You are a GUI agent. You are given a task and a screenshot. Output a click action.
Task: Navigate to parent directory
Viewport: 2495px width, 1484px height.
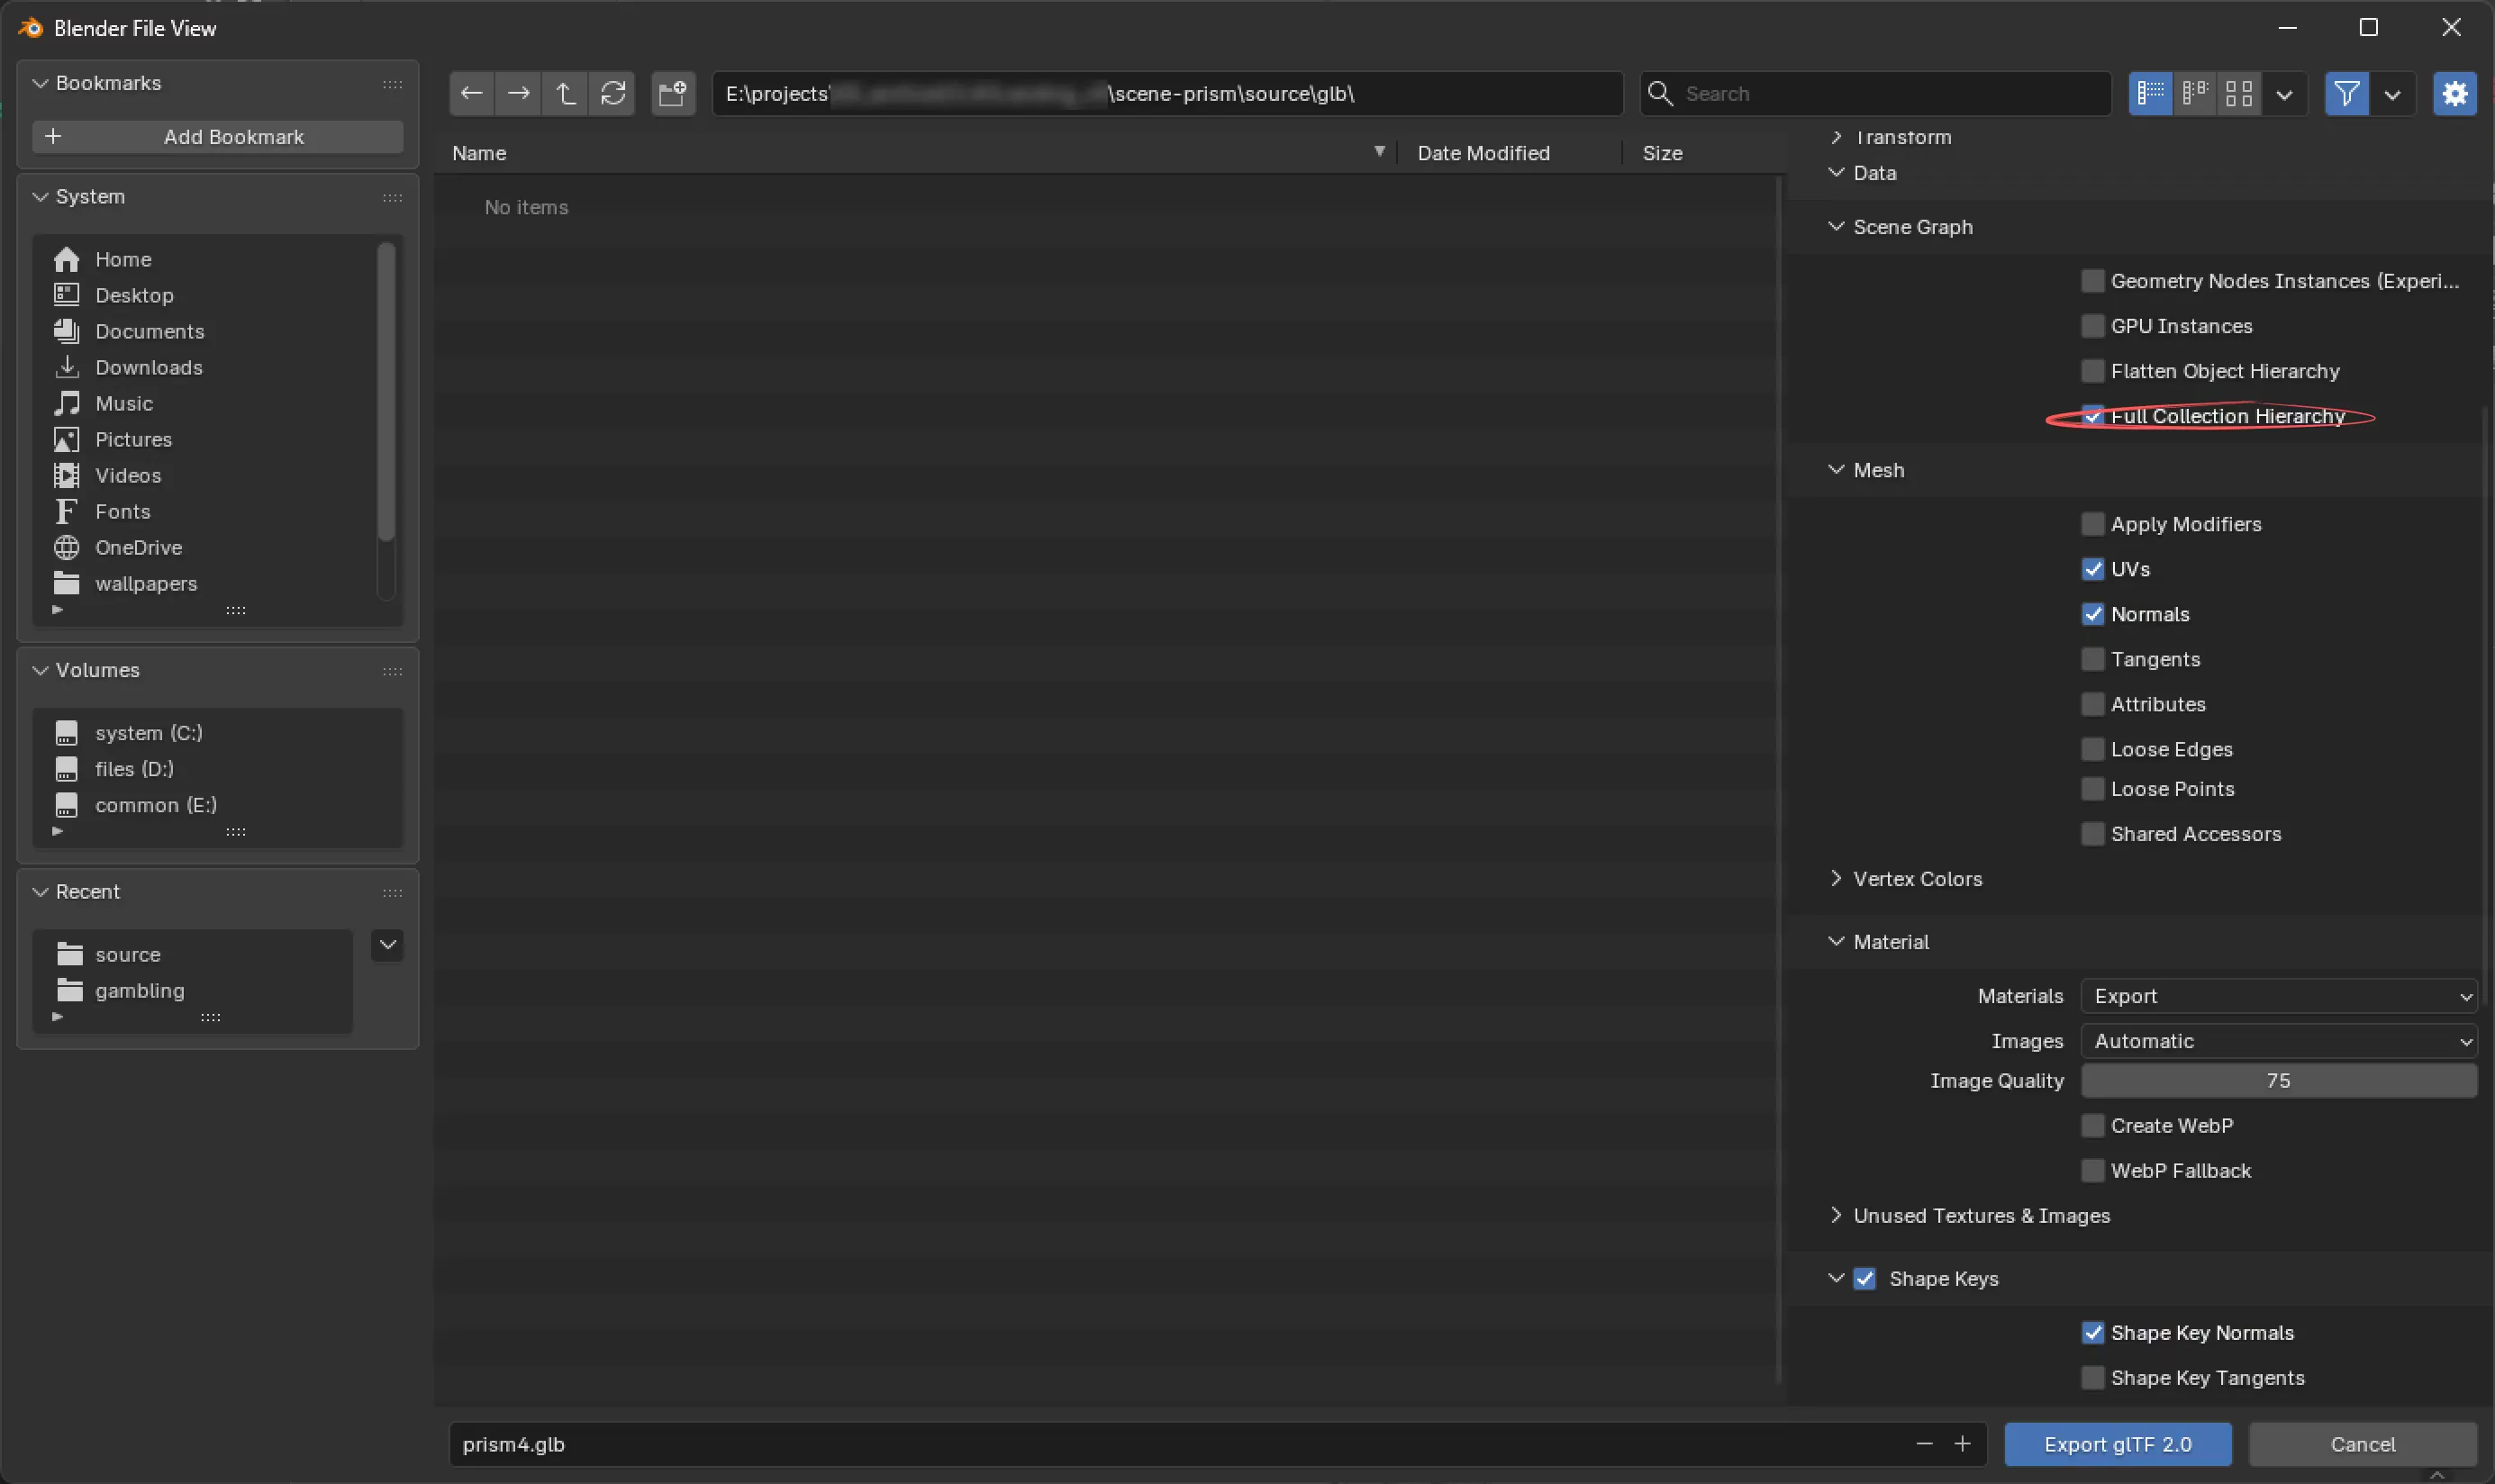click(x=565, y=94)
